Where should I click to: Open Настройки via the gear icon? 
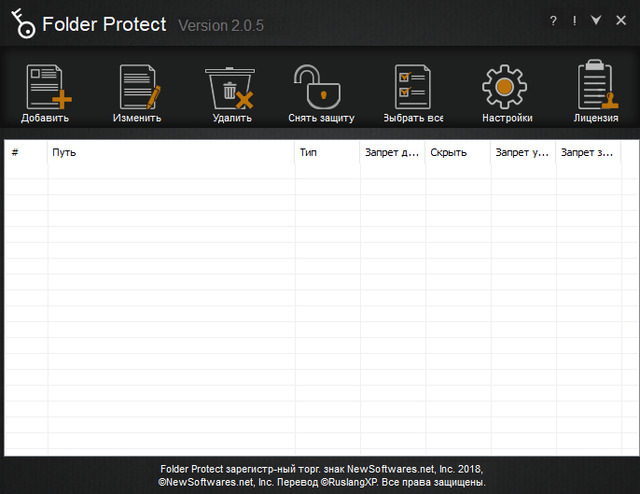click(506, 88)
